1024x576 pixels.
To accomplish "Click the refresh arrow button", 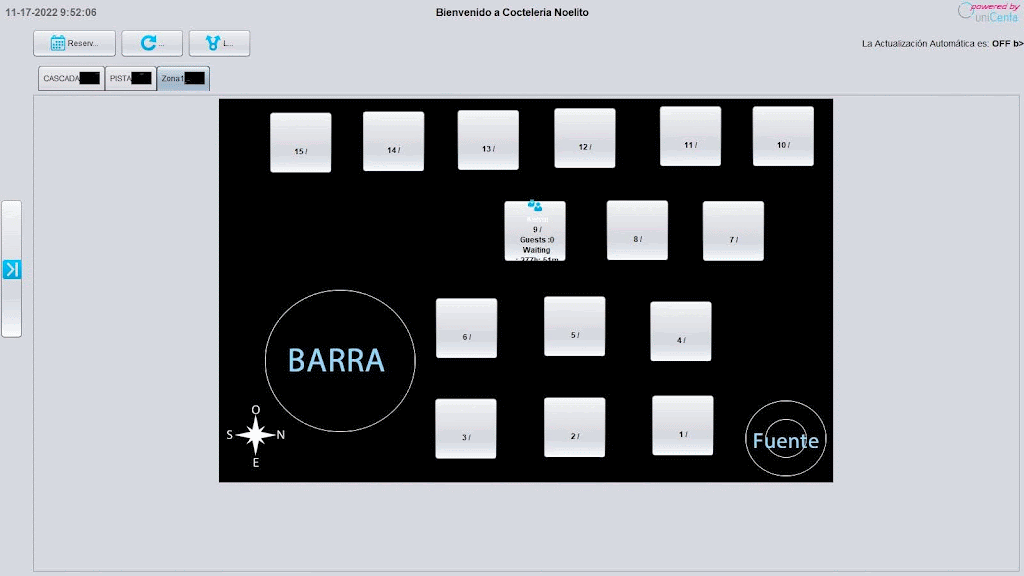I will click(151, 43).
